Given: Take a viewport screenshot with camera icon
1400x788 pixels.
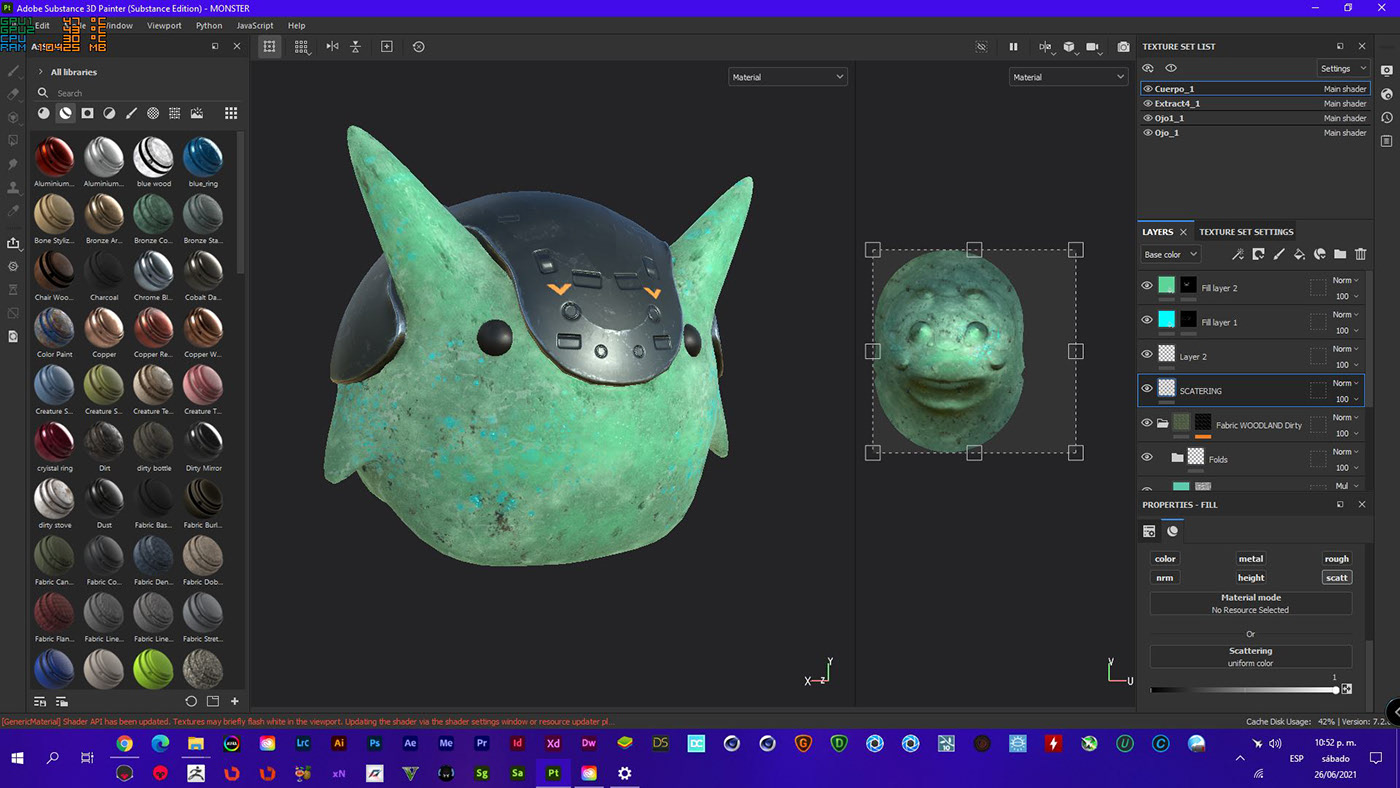Looking at the screenshot, I should (1123, 47).
